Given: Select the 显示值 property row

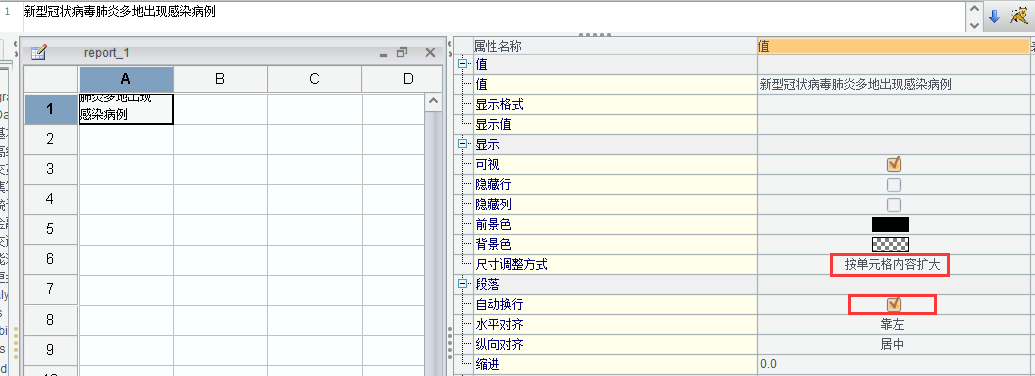Looking at the screenshot, I should [x=615, y=124].
